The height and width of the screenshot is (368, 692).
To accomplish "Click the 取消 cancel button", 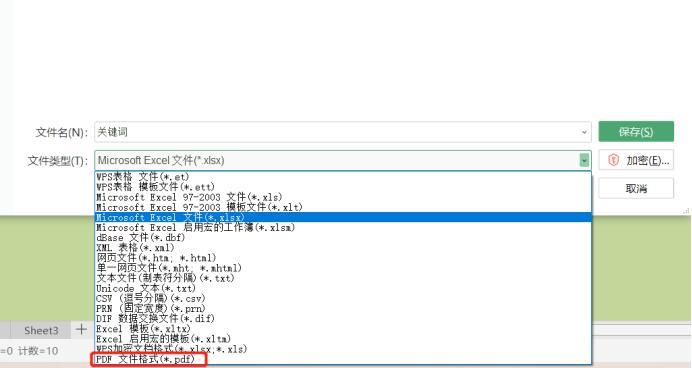I will click(636, 188).
